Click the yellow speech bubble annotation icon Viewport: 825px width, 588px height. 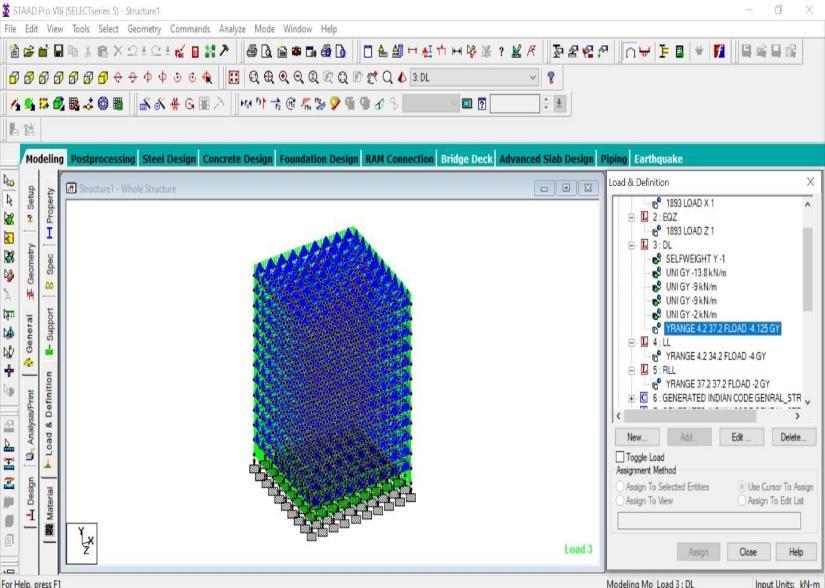[335, 104]
